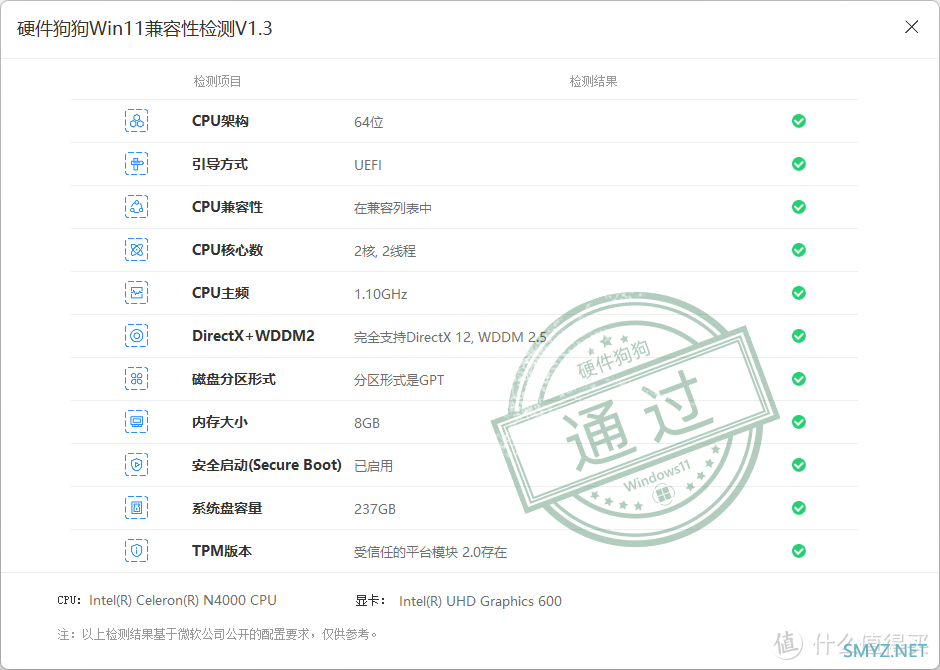Click the 检测结果 column header

pos(593,82)
